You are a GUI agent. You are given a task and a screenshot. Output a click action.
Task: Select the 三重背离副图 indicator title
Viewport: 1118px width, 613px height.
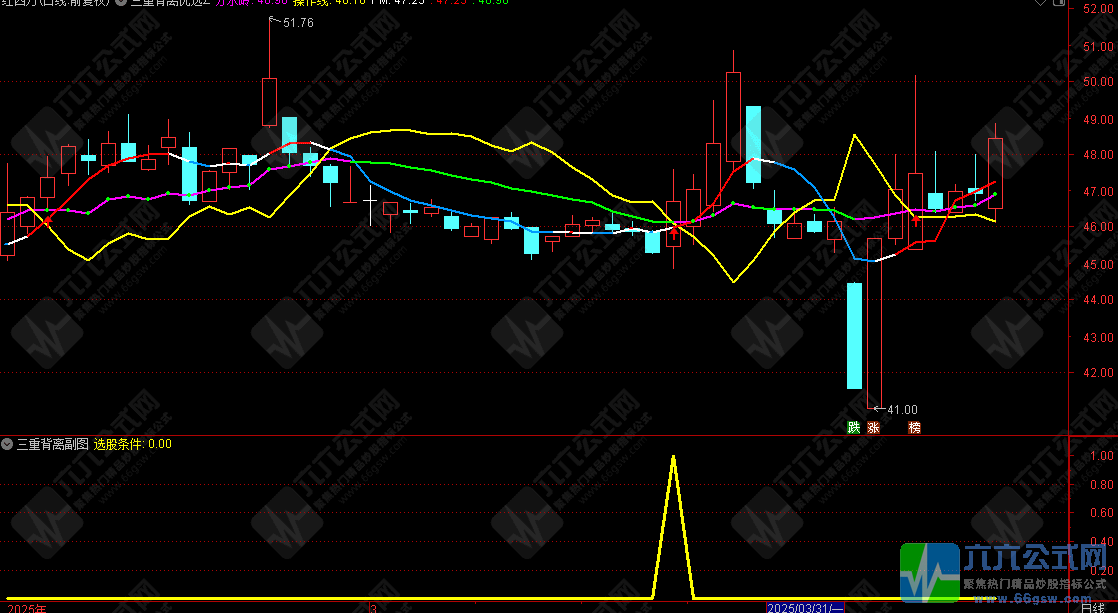[x=52, y=444]
